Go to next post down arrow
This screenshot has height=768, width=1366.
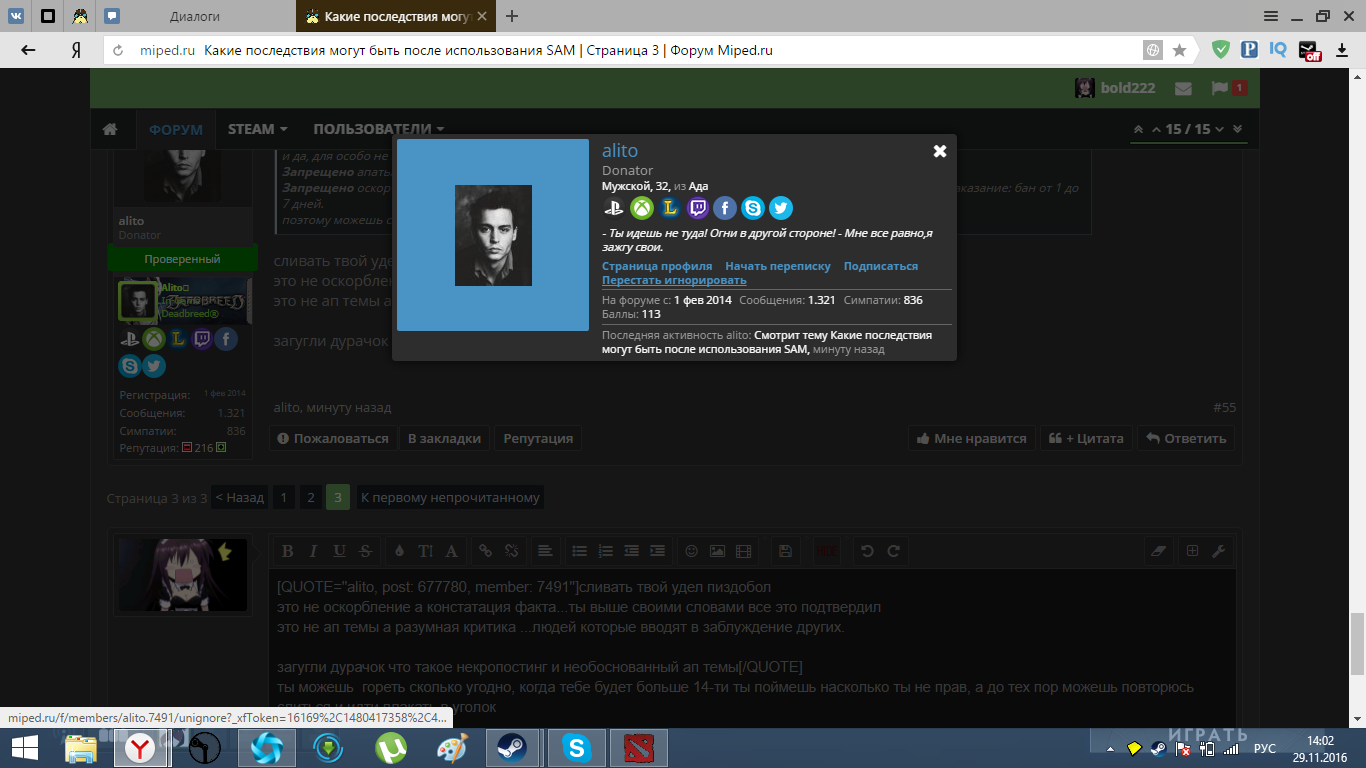(x=1220, y=129)
